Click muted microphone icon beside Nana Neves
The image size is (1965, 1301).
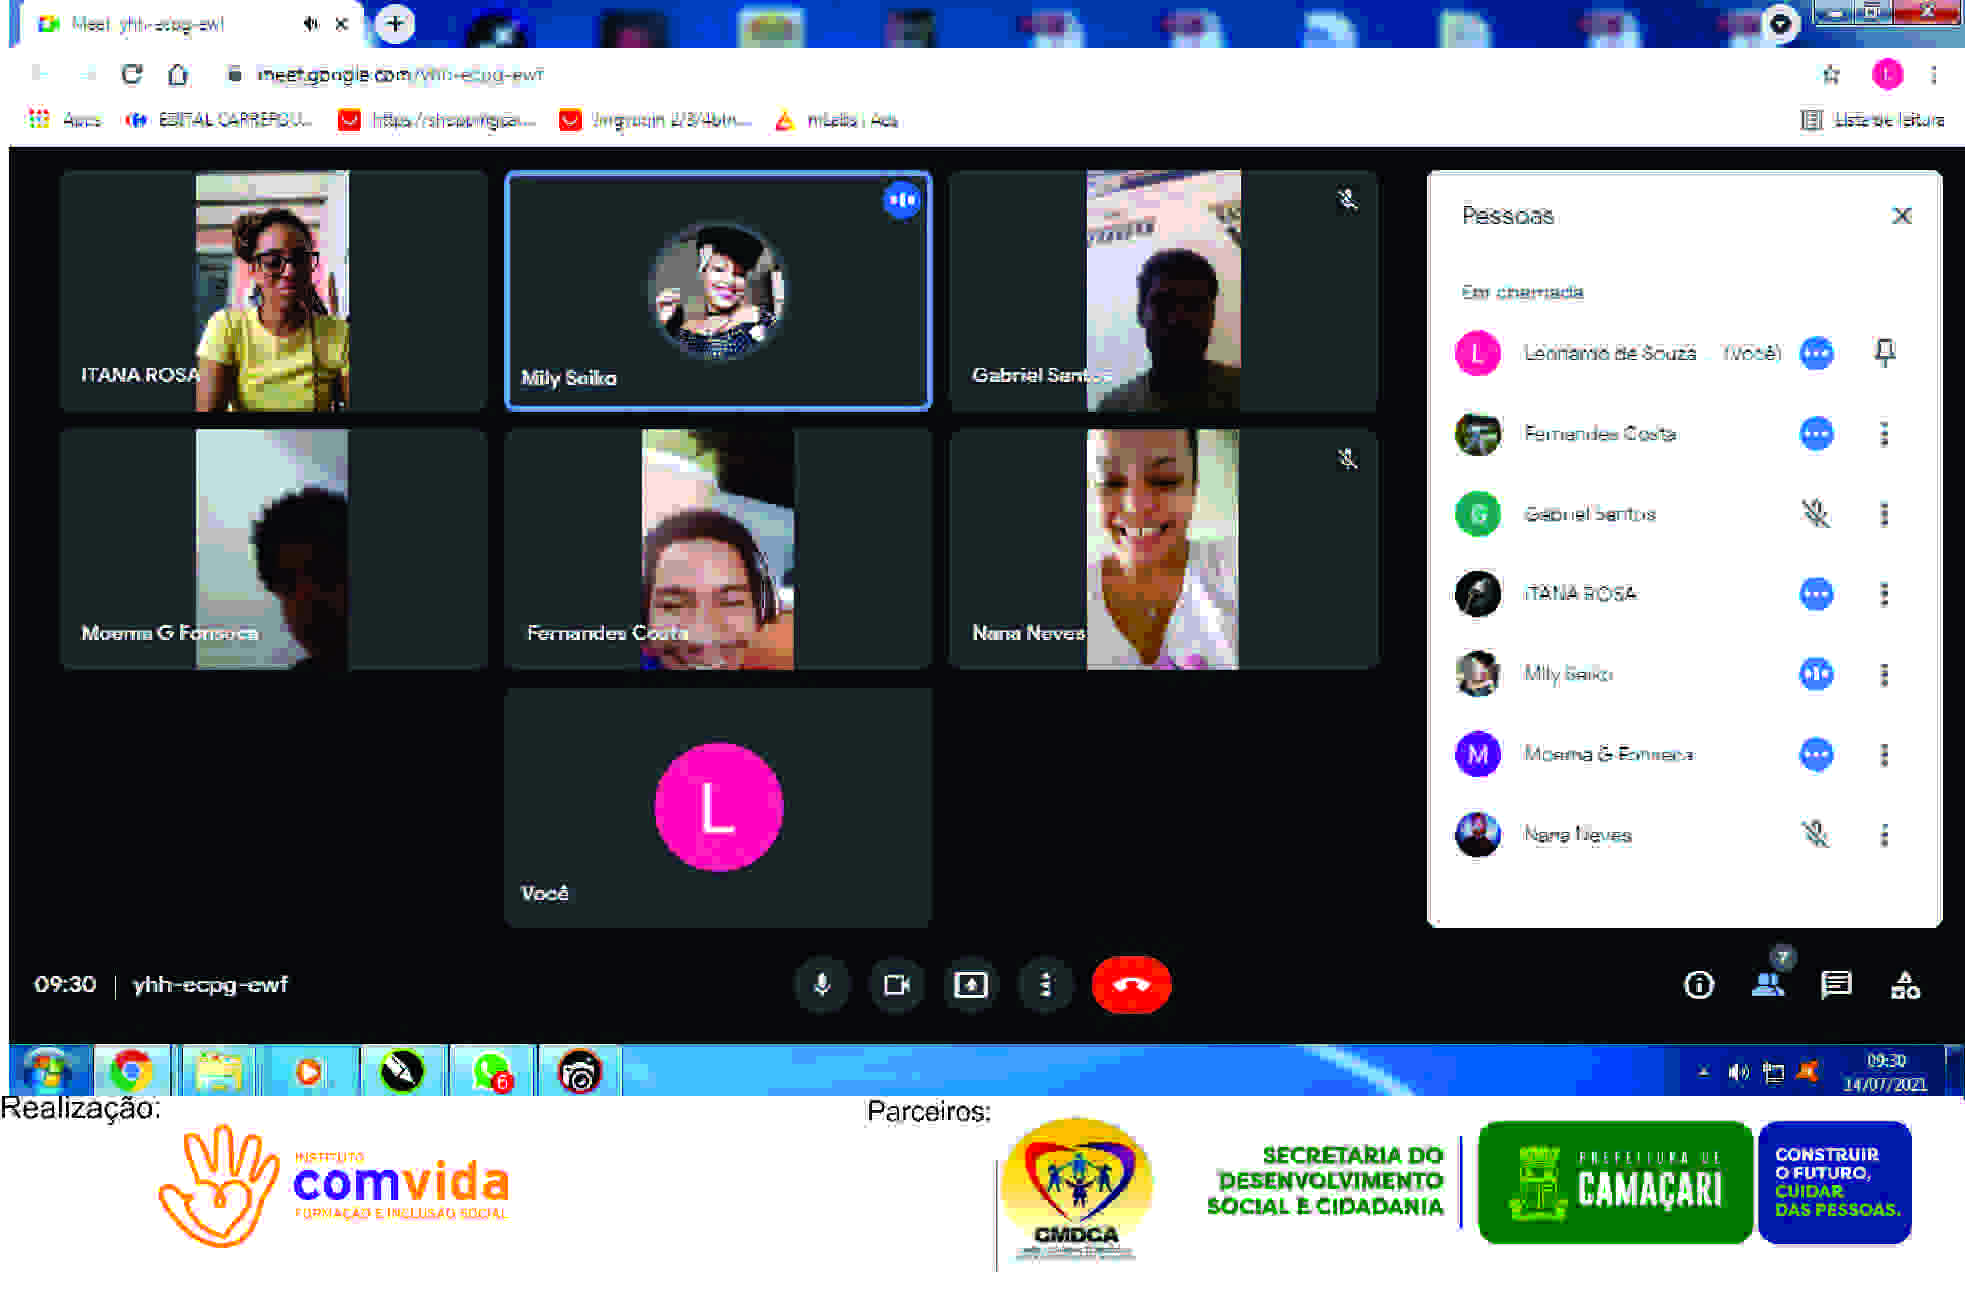(1815, 834)
